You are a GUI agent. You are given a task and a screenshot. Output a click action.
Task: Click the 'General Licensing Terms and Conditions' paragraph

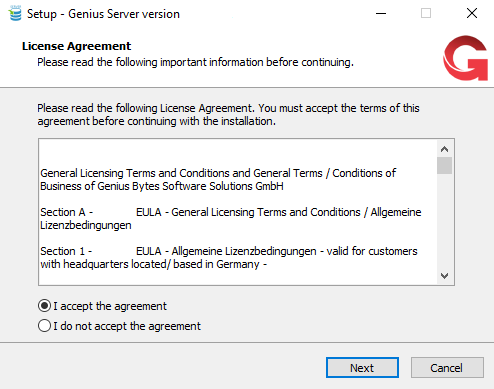tap(218, 179)
